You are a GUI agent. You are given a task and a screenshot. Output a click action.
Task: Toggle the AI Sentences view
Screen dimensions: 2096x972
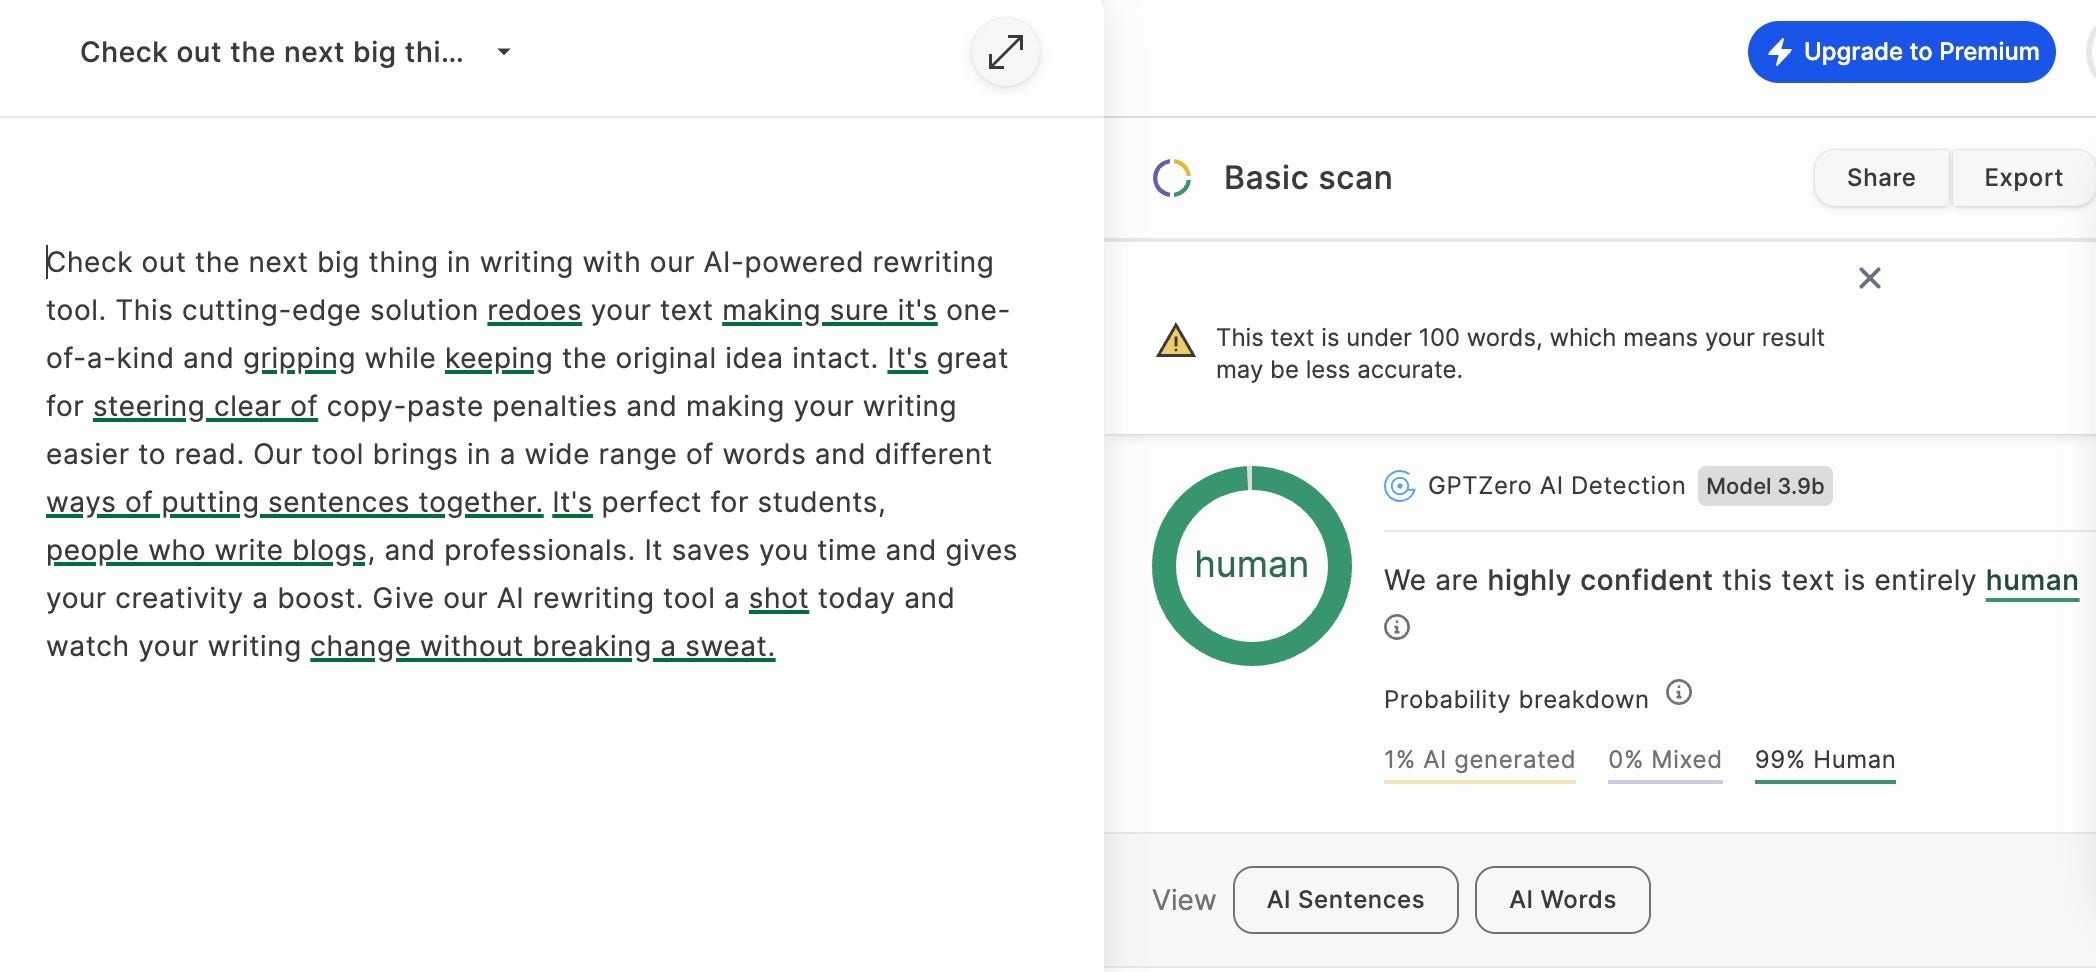1345,900
